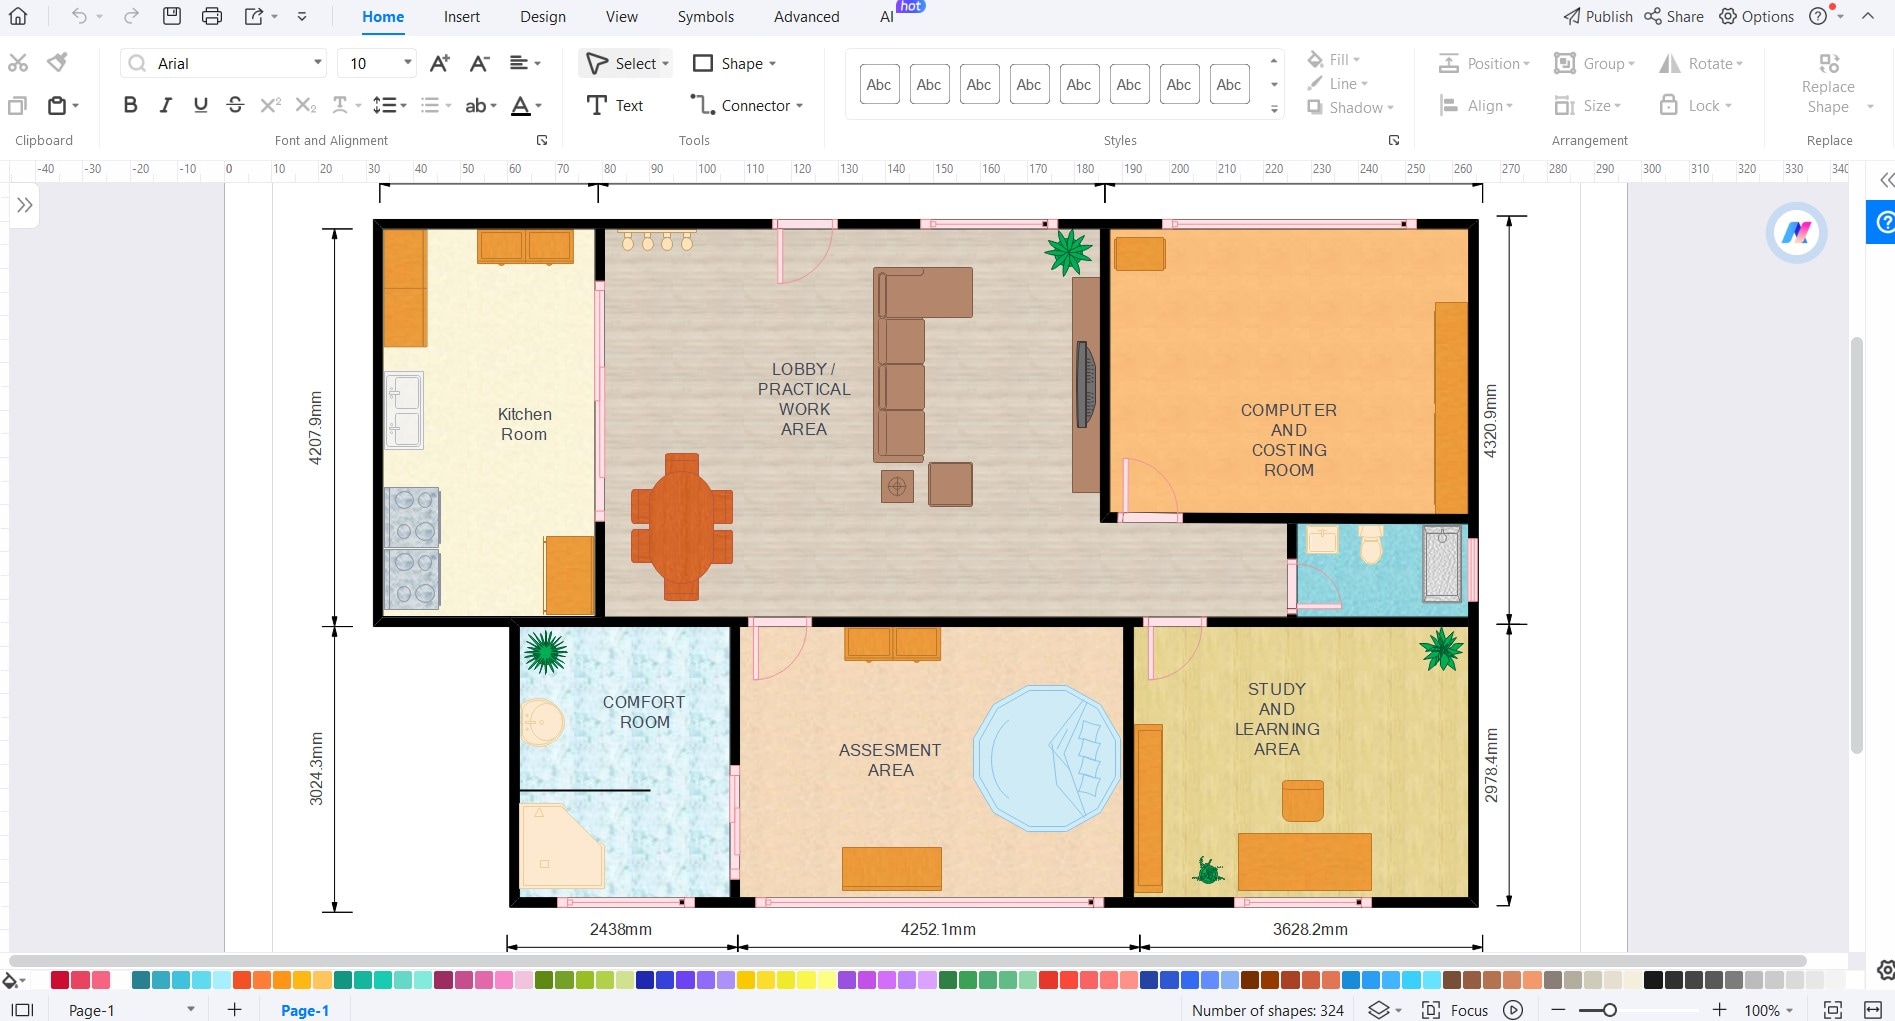Open the Shadow dropdown
The height and width of the screenshot is (1021, 1895).
coord(1350,107)
